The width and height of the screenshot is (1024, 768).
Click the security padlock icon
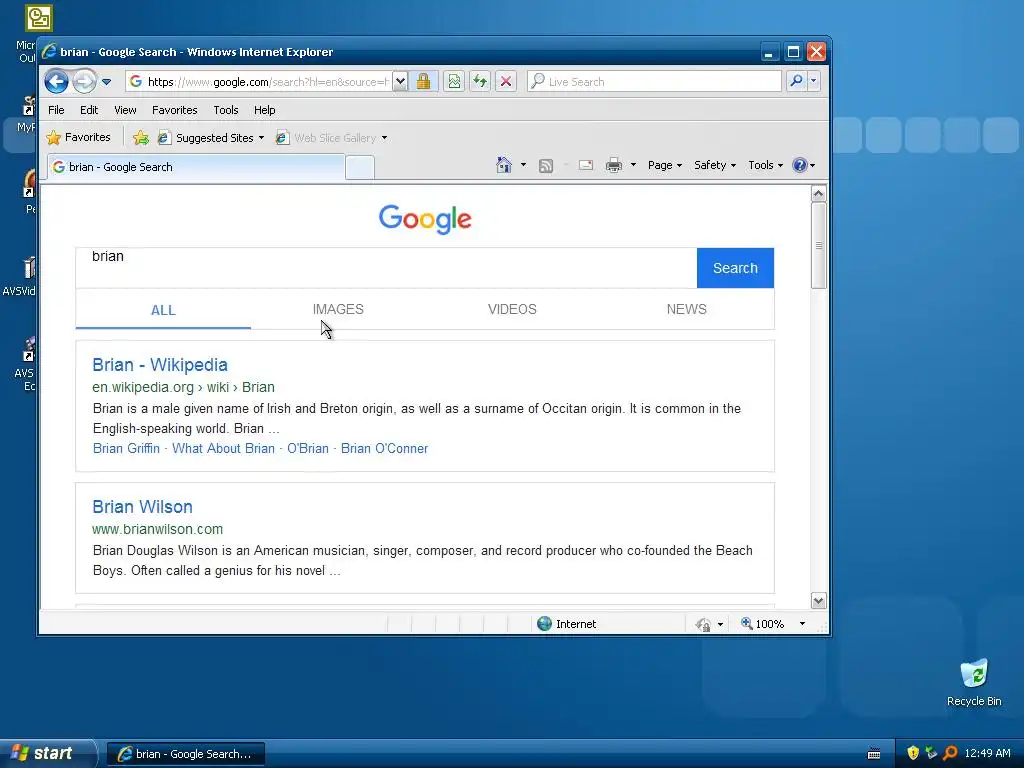423,82
